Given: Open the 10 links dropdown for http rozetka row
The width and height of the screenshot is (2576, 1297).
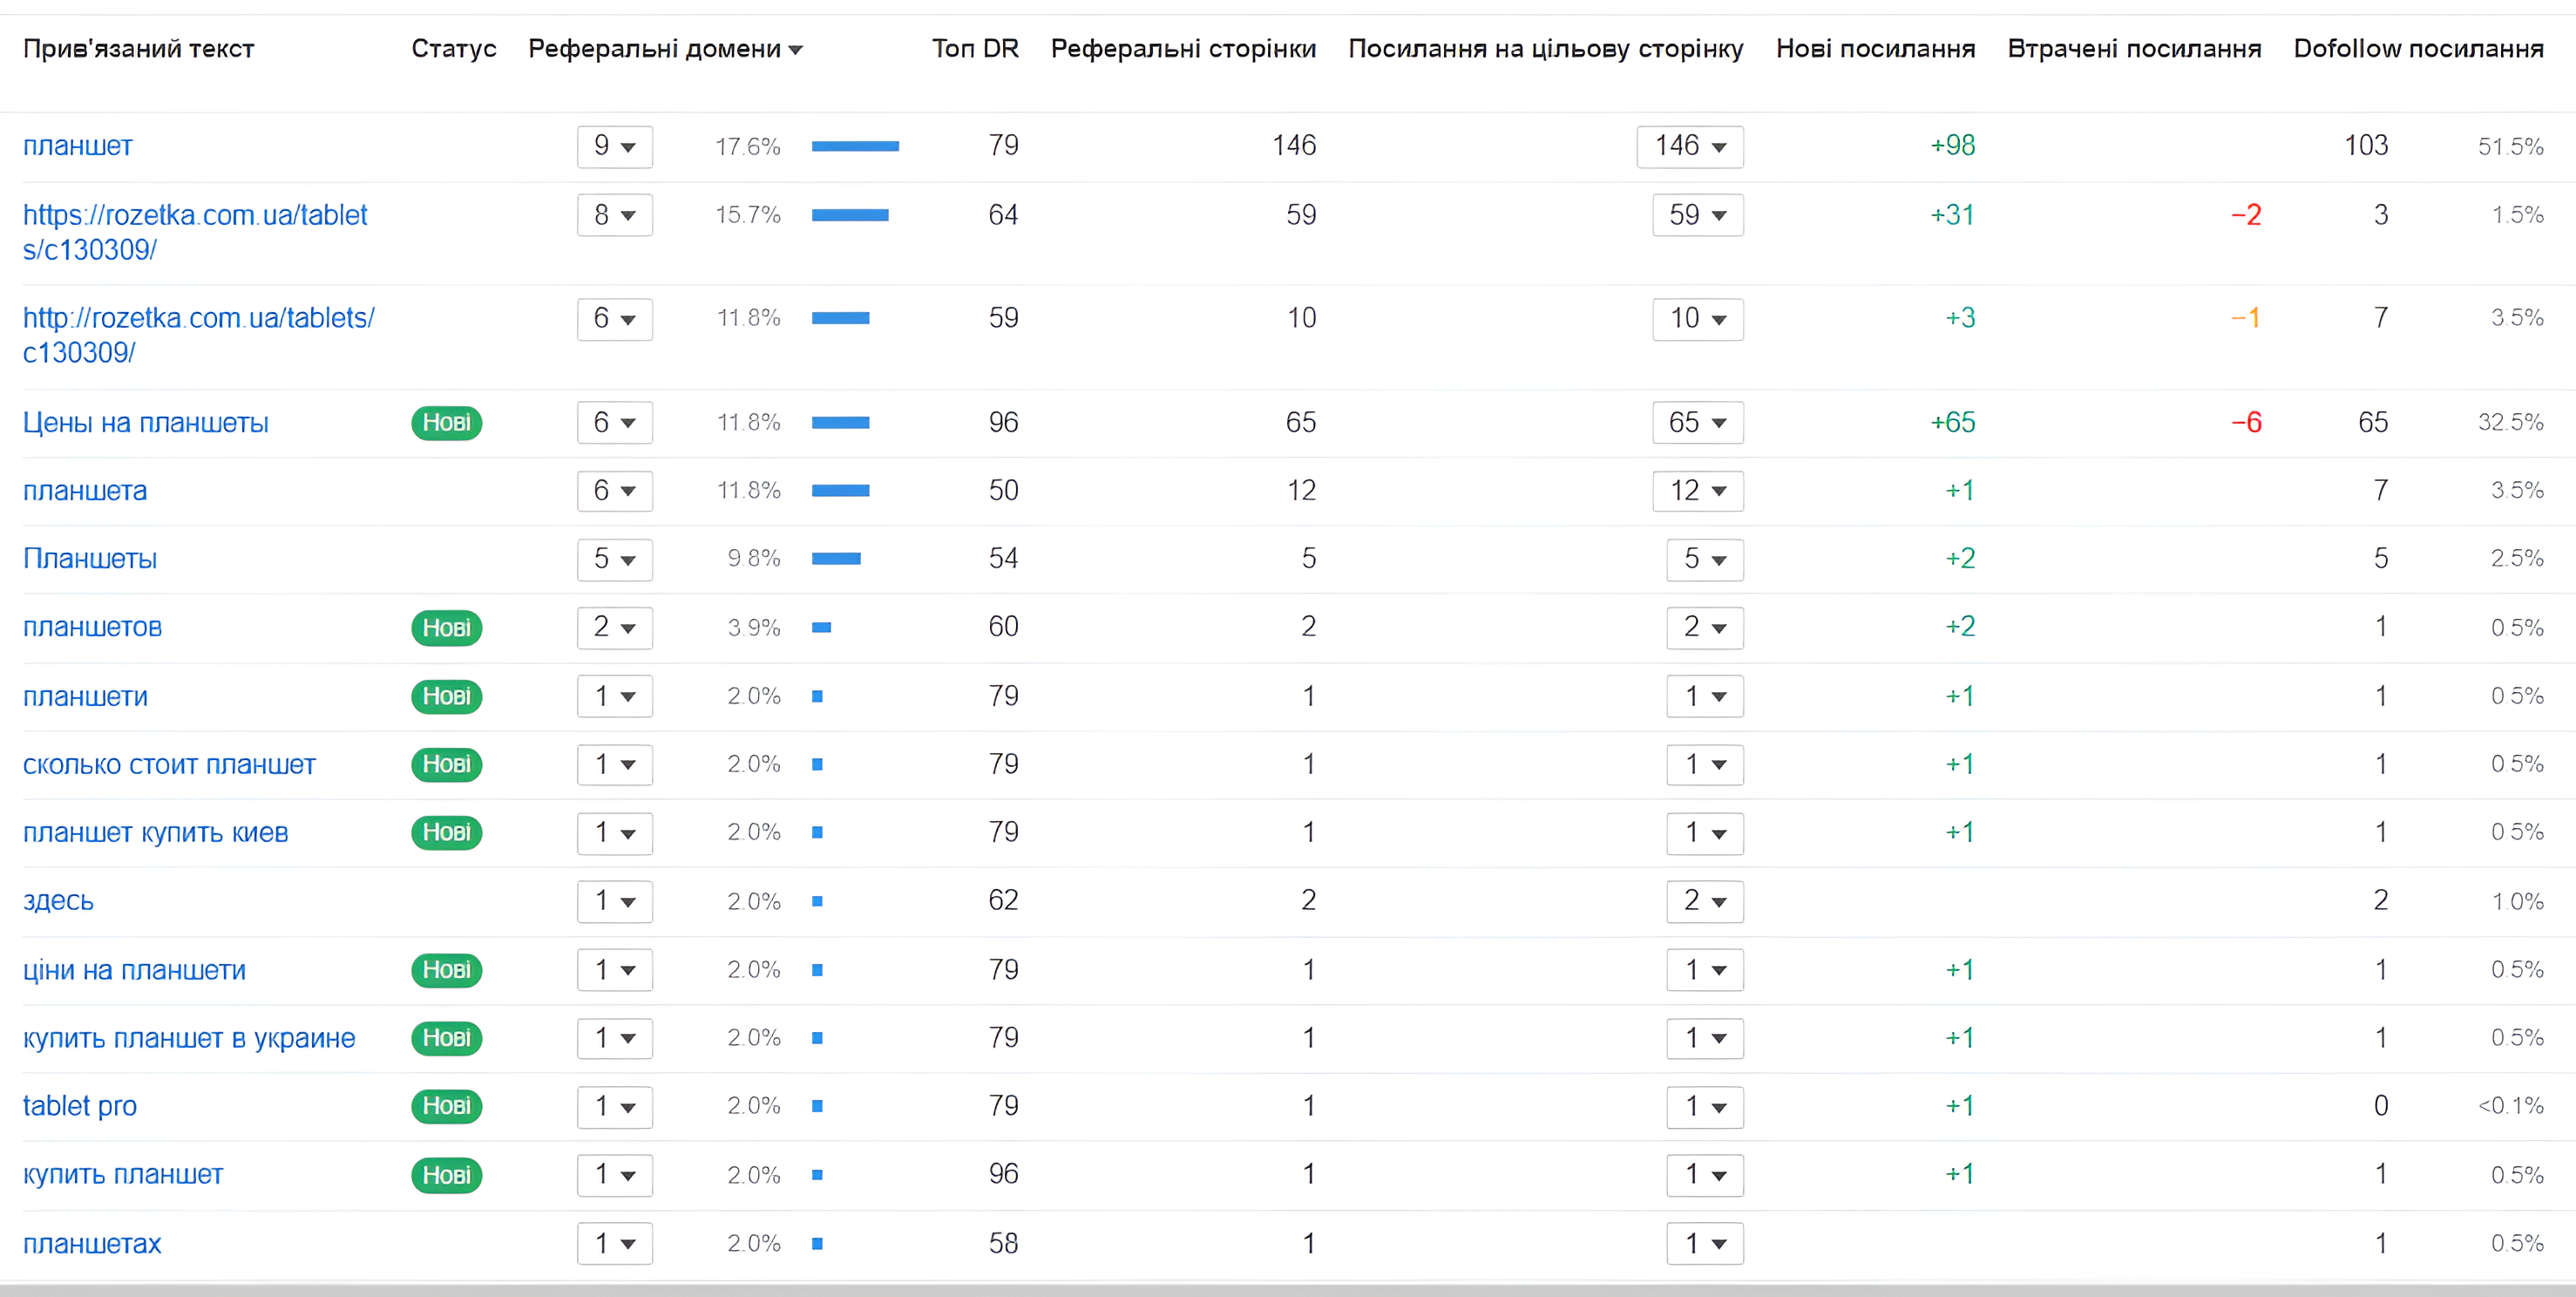Looking at the screenshot, I should pyautogui.click(x=1698, y=319).
